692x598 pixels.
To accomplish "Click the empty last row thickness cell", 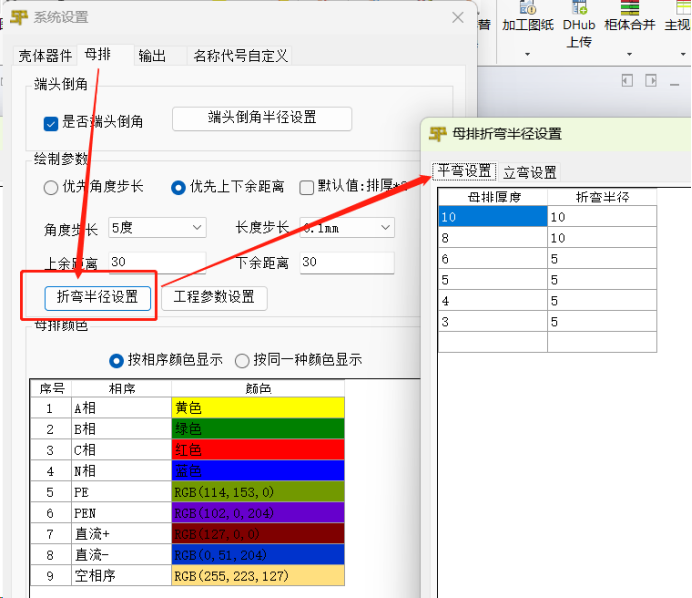I will point(493,342).
